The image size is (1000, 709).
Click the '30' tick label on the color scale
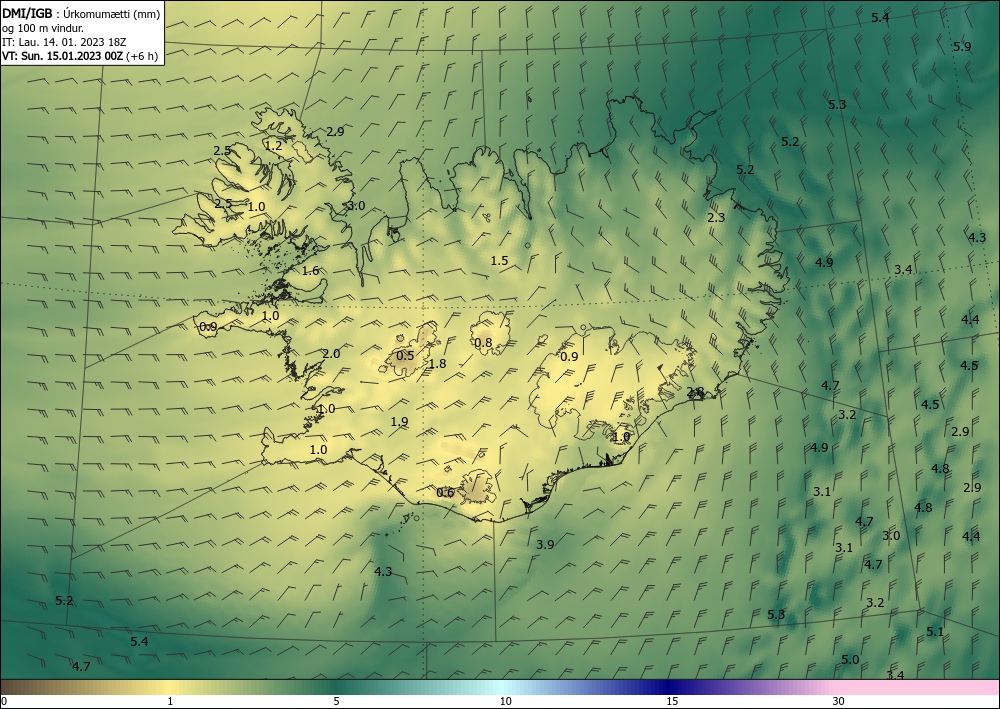tap(839, 702)
